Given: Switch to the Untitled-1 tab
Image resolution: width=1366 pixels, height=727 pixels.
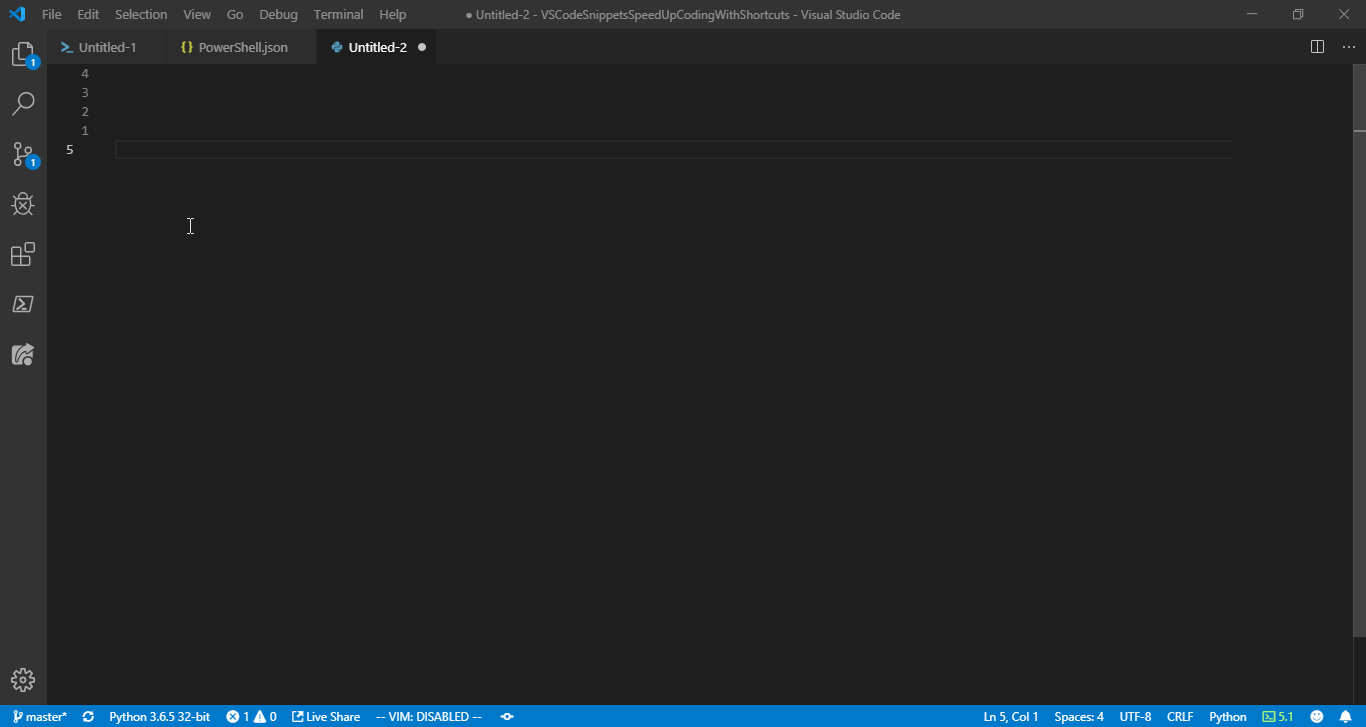Looking at the screenshot, I should 107,47.
